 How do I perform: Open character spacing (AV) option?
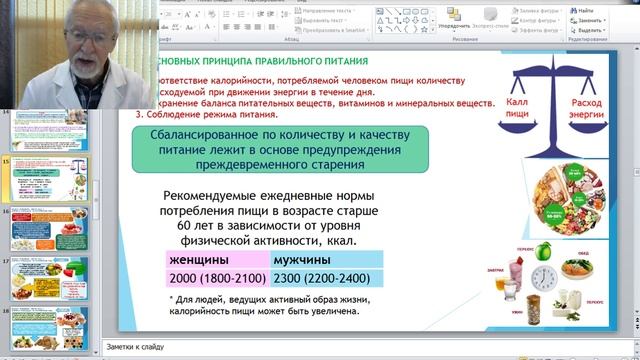(176, 27)
